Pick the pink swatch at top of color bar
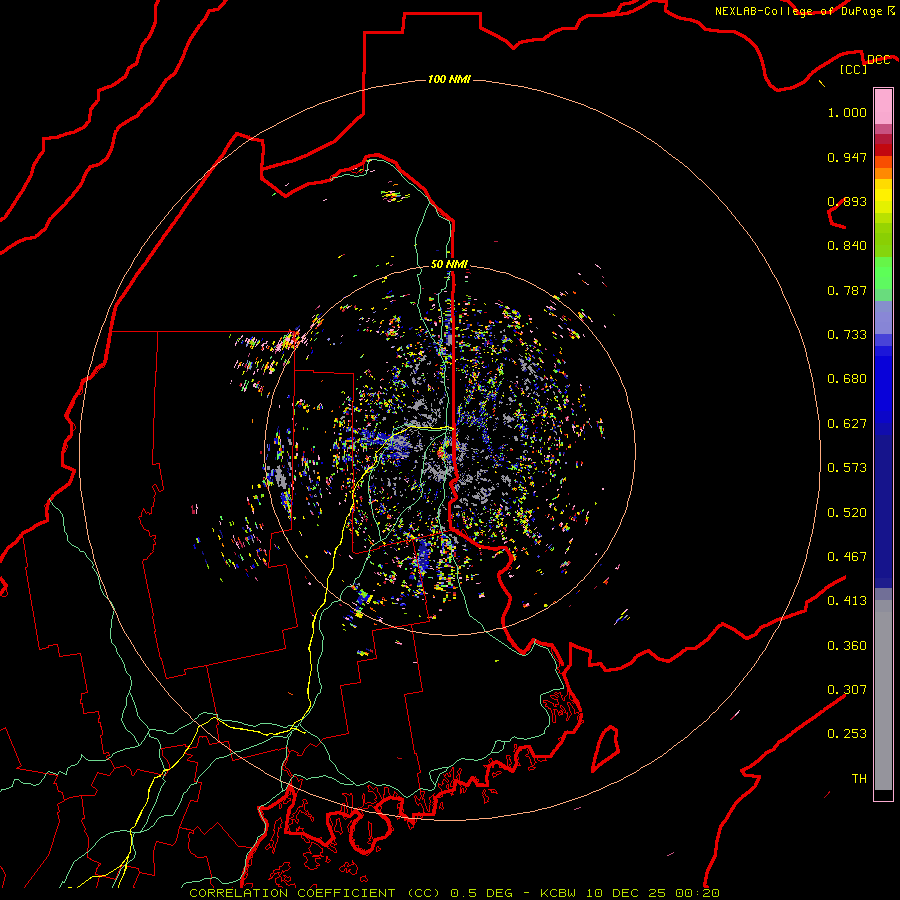Viewport: 900px width, 900px height. tap(883, 107)
